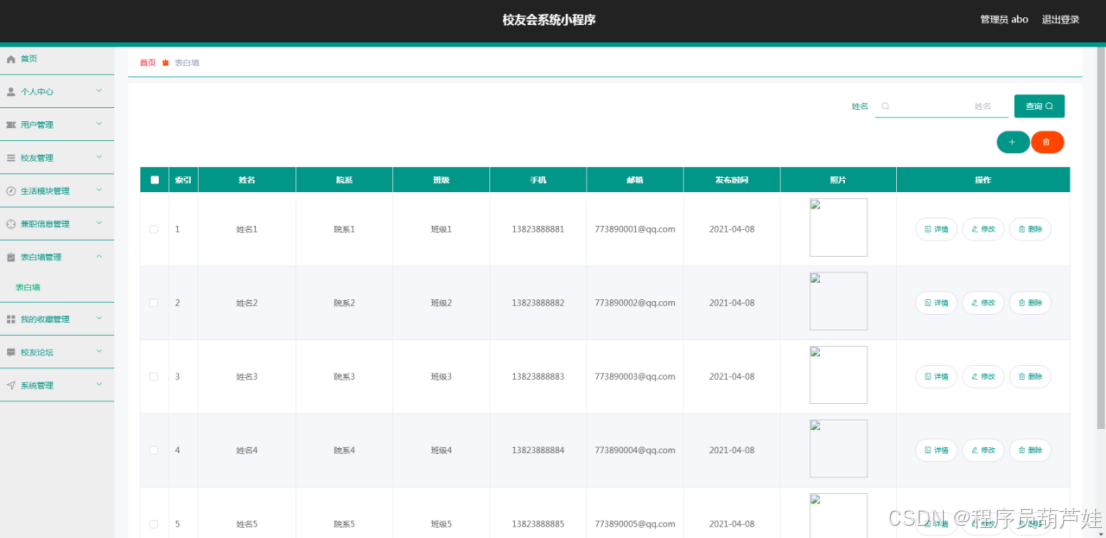Expand 个人中心 using its chevron arrow
Viewport: 1106px width, 538px height.
pos(99,91)
